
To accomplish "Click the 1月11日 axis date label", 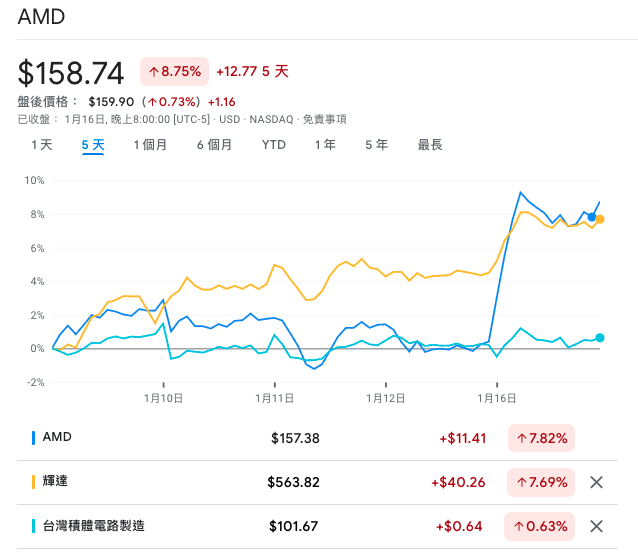I will [x=275, y=398].
